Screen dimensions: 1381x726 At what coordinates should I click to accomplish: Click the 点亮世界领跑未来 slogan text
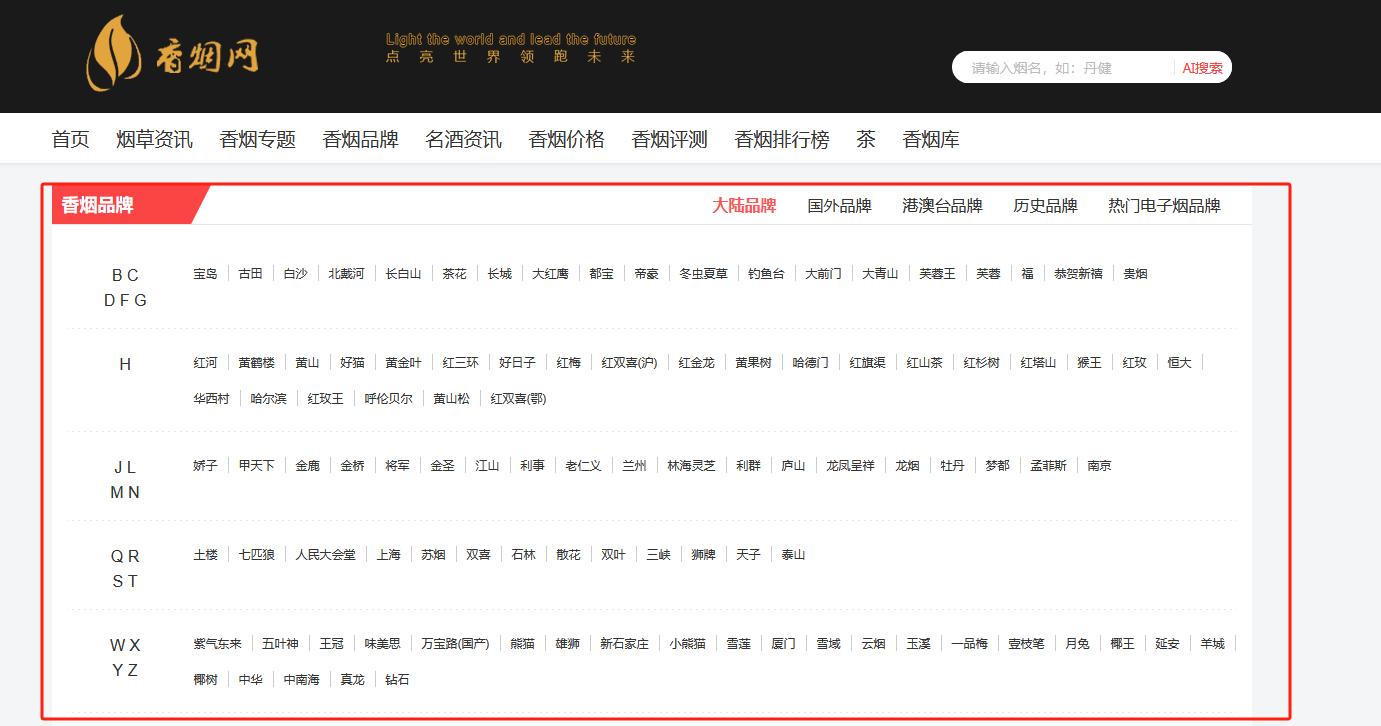click(511, 57)
